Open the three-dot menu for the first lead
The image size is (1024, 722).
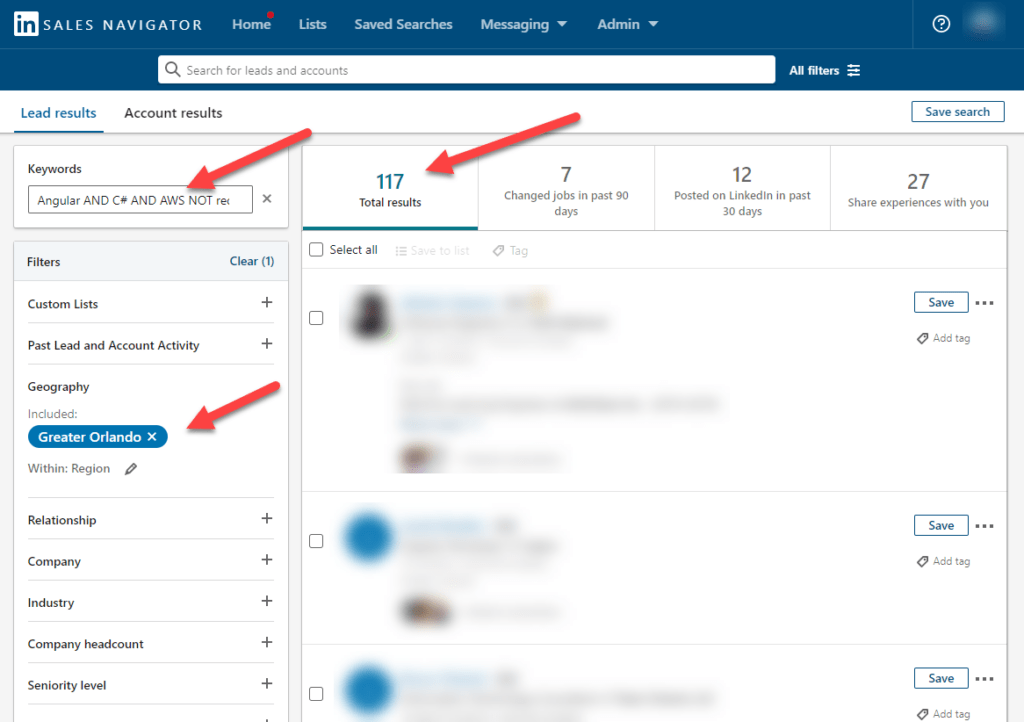pyautogui.click(x=984, y=303)
